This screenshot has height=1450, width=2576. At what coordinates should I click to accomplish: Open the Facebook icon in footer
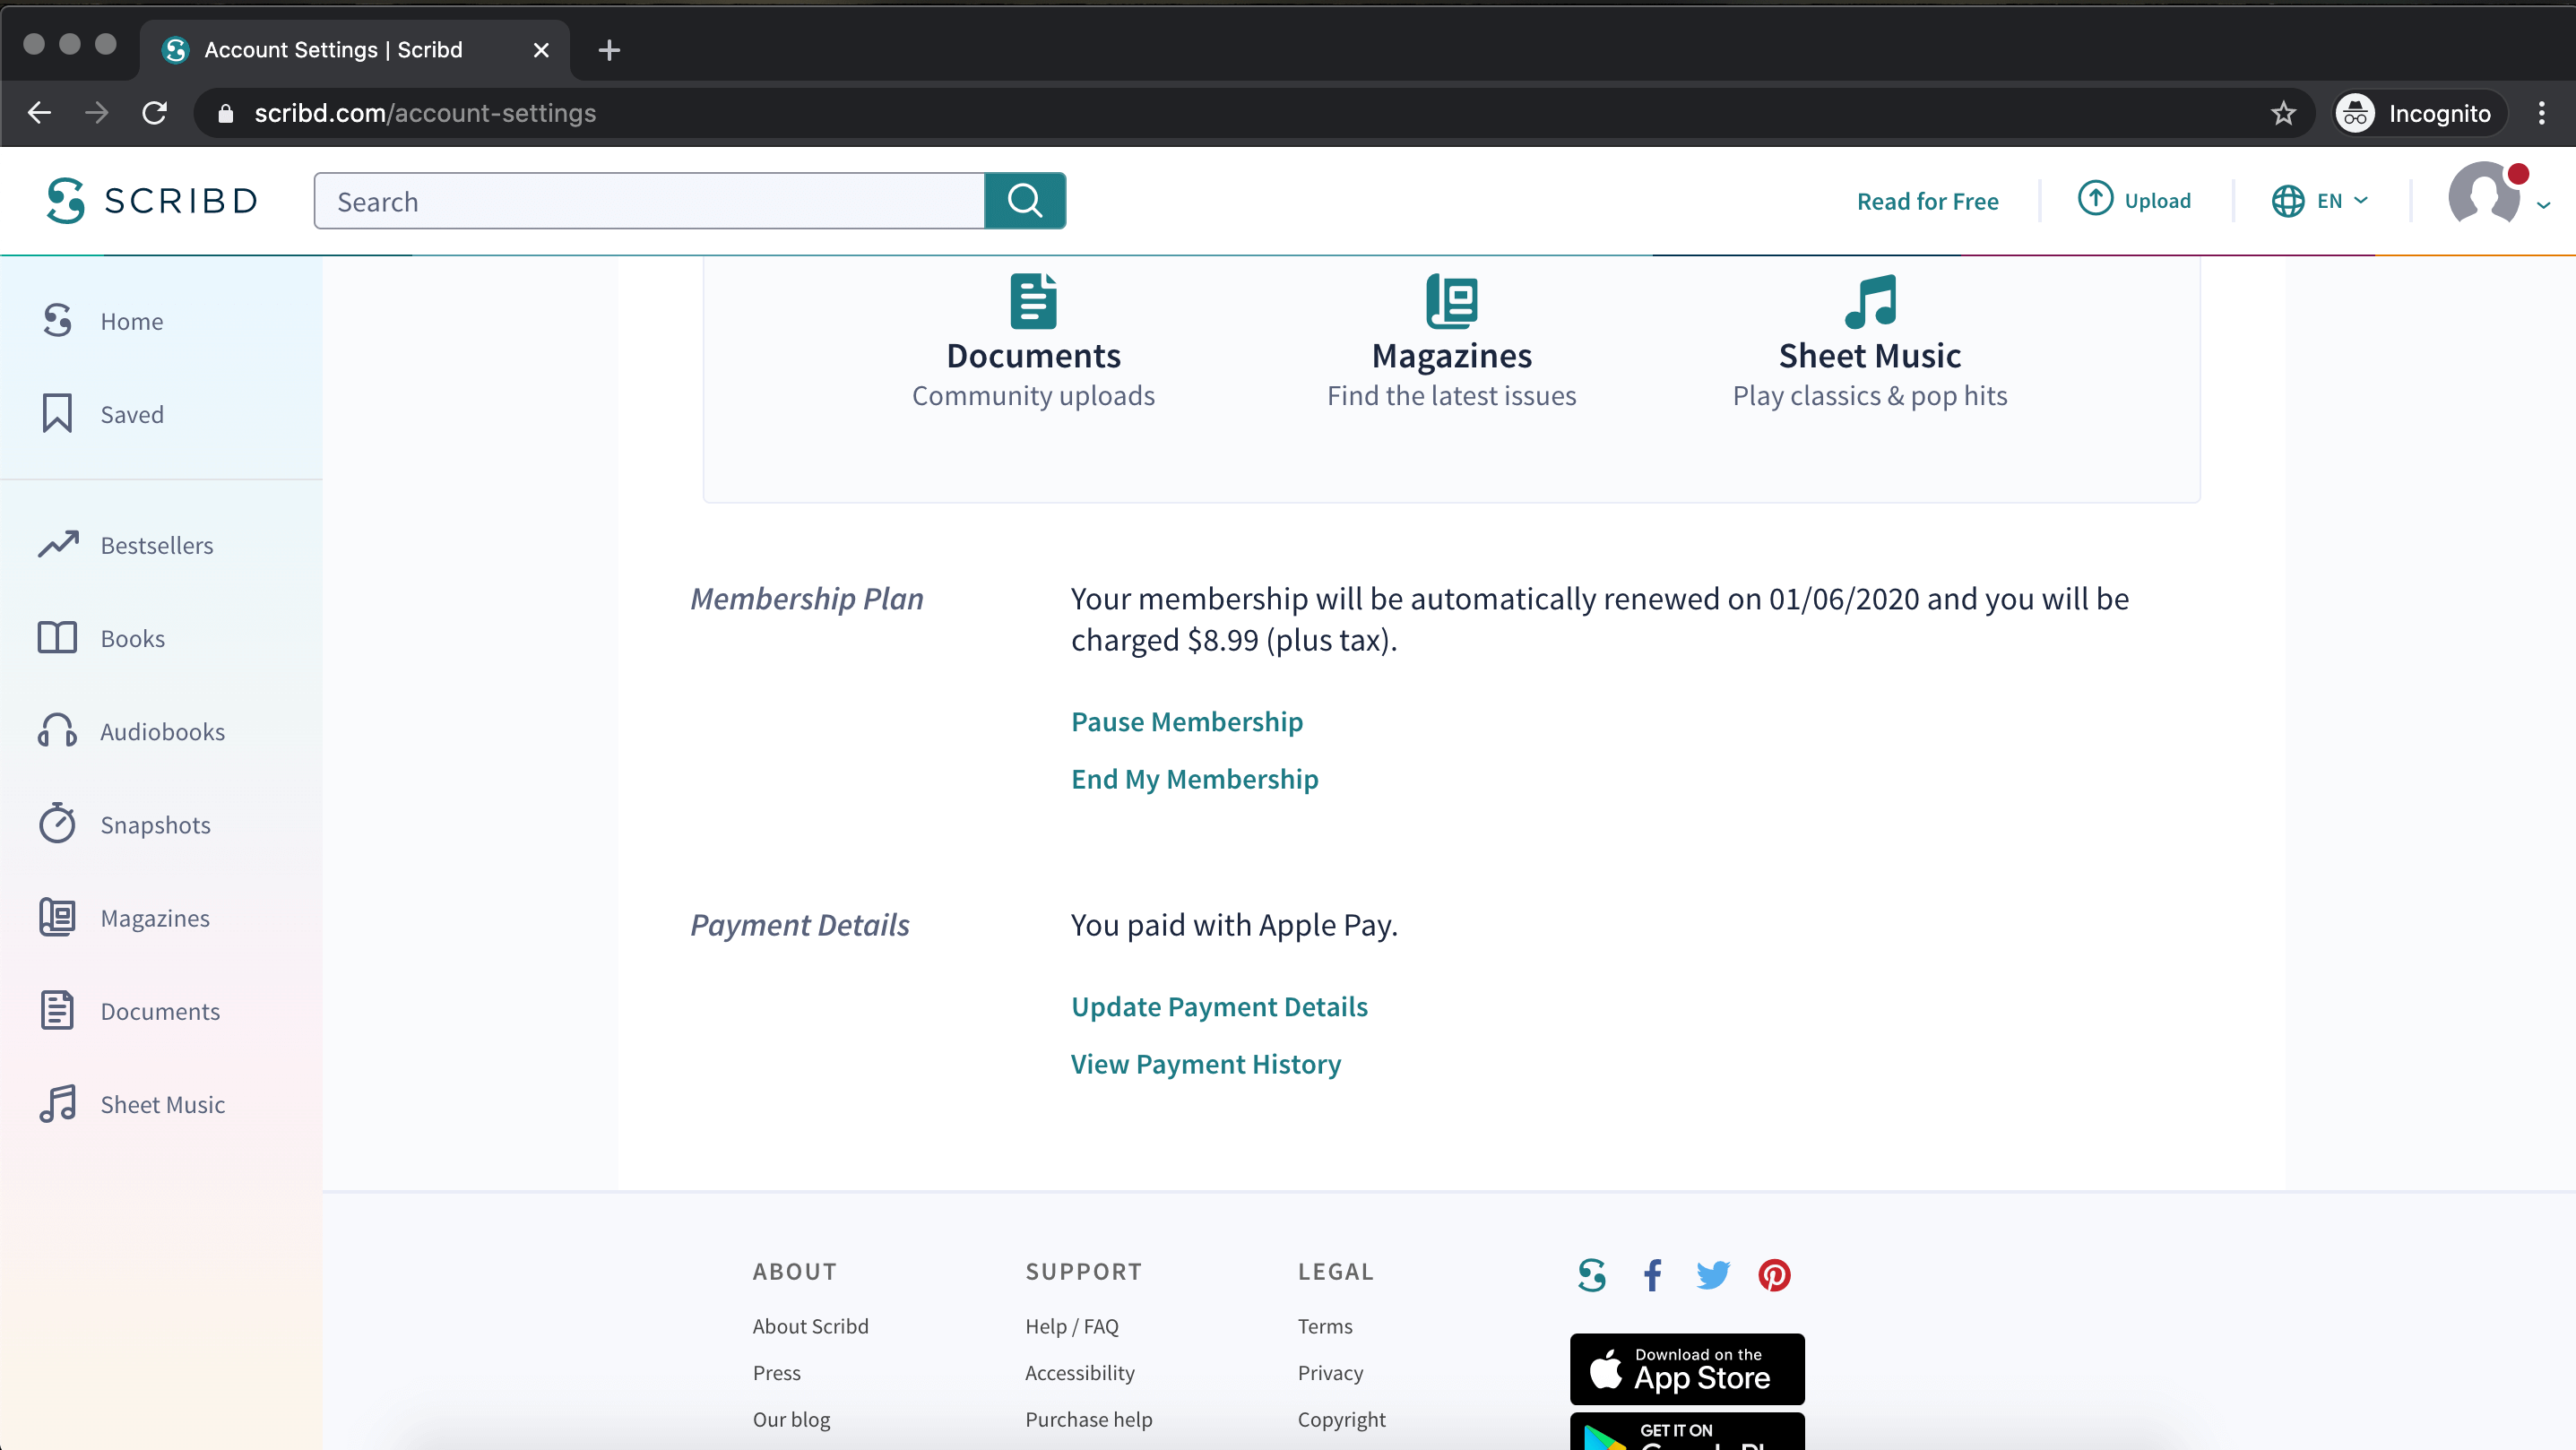[1652, 1275]
